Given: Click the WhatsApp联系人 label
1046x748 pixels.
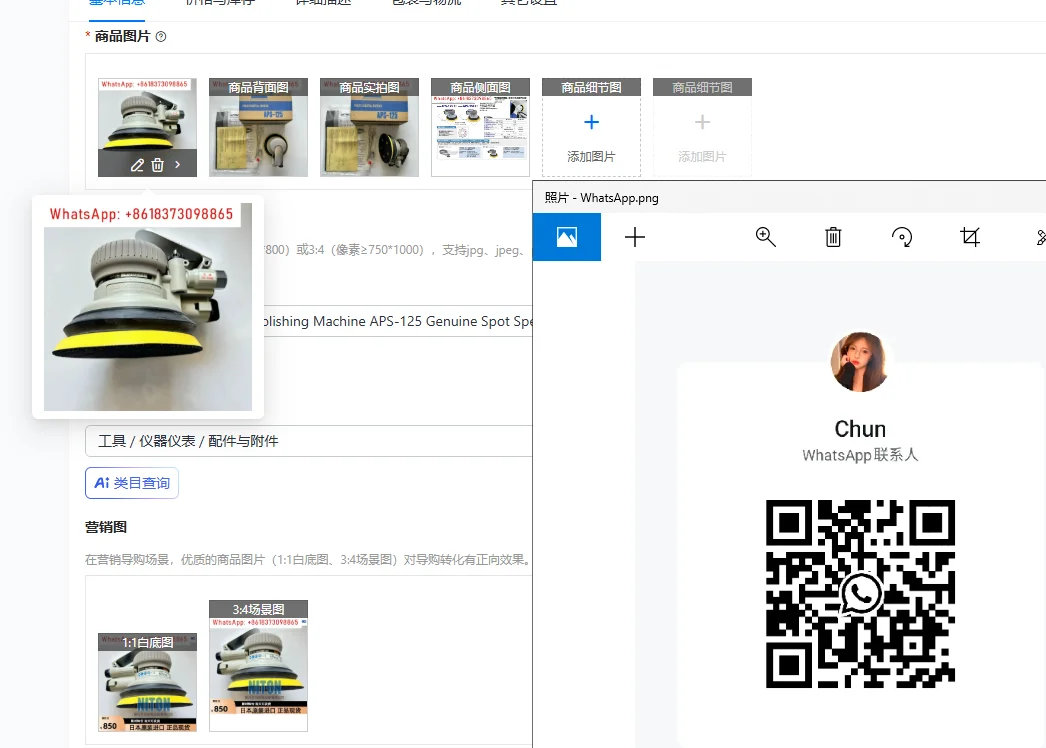Looking at the screenshot, I should pyautogui.click(x=860, y=455).
